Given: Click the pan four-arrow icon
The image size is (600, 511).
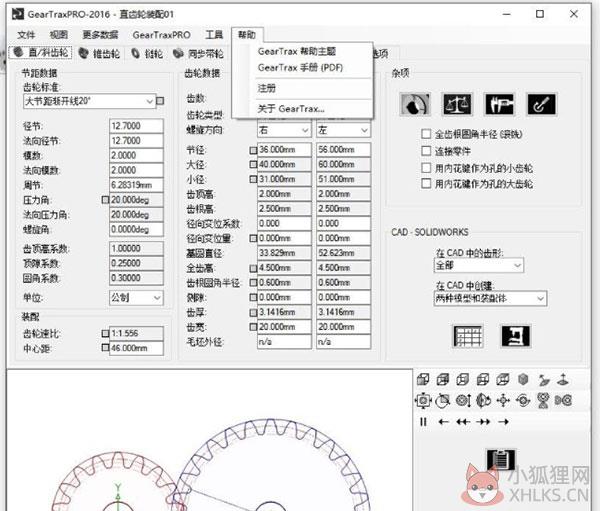Looking at the screenshot, I should coord(503,401).
